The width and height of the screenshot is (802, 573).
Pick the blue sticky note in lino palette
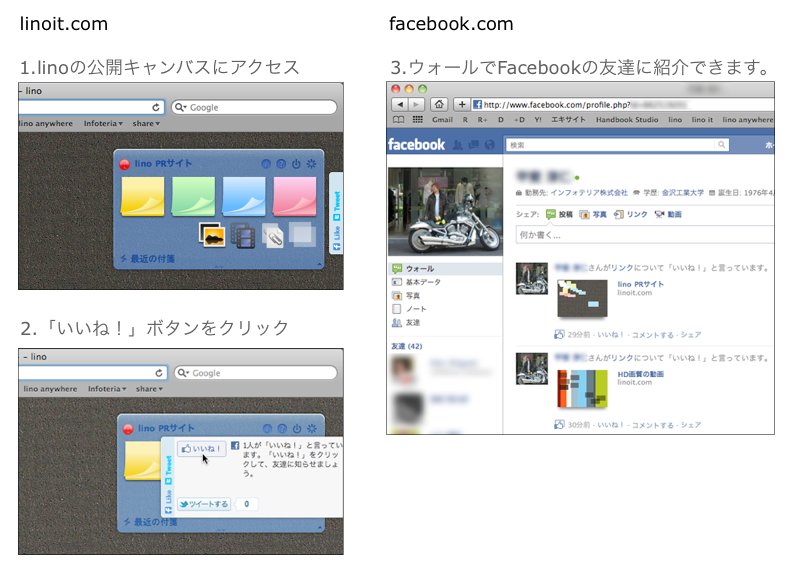[x=244, y=196]
